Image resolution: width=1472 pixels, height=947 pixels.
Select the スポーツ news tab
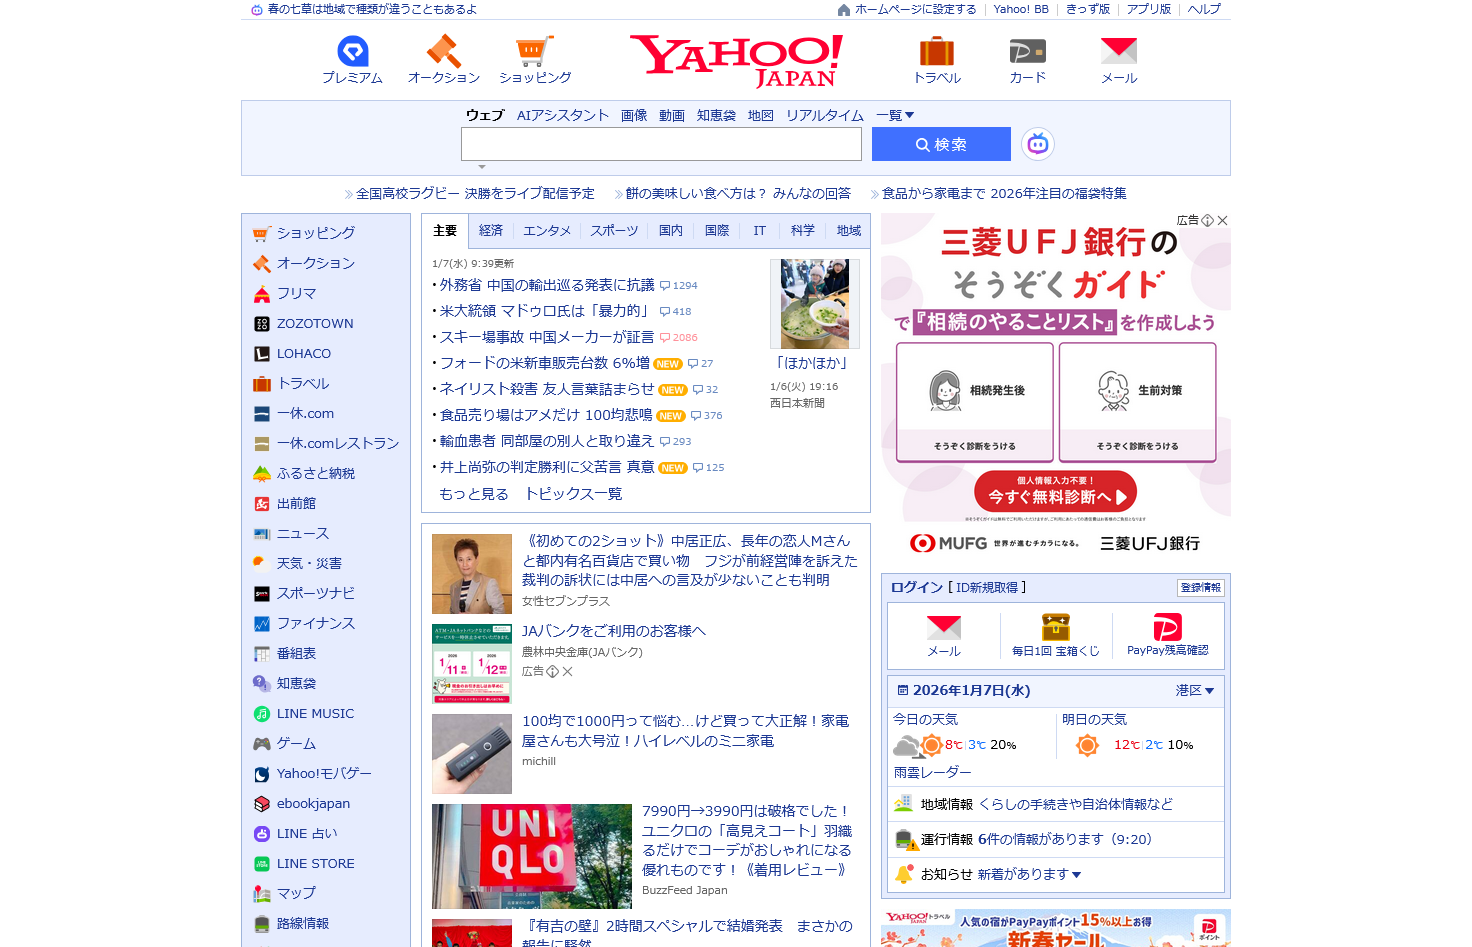coord(614,231)
